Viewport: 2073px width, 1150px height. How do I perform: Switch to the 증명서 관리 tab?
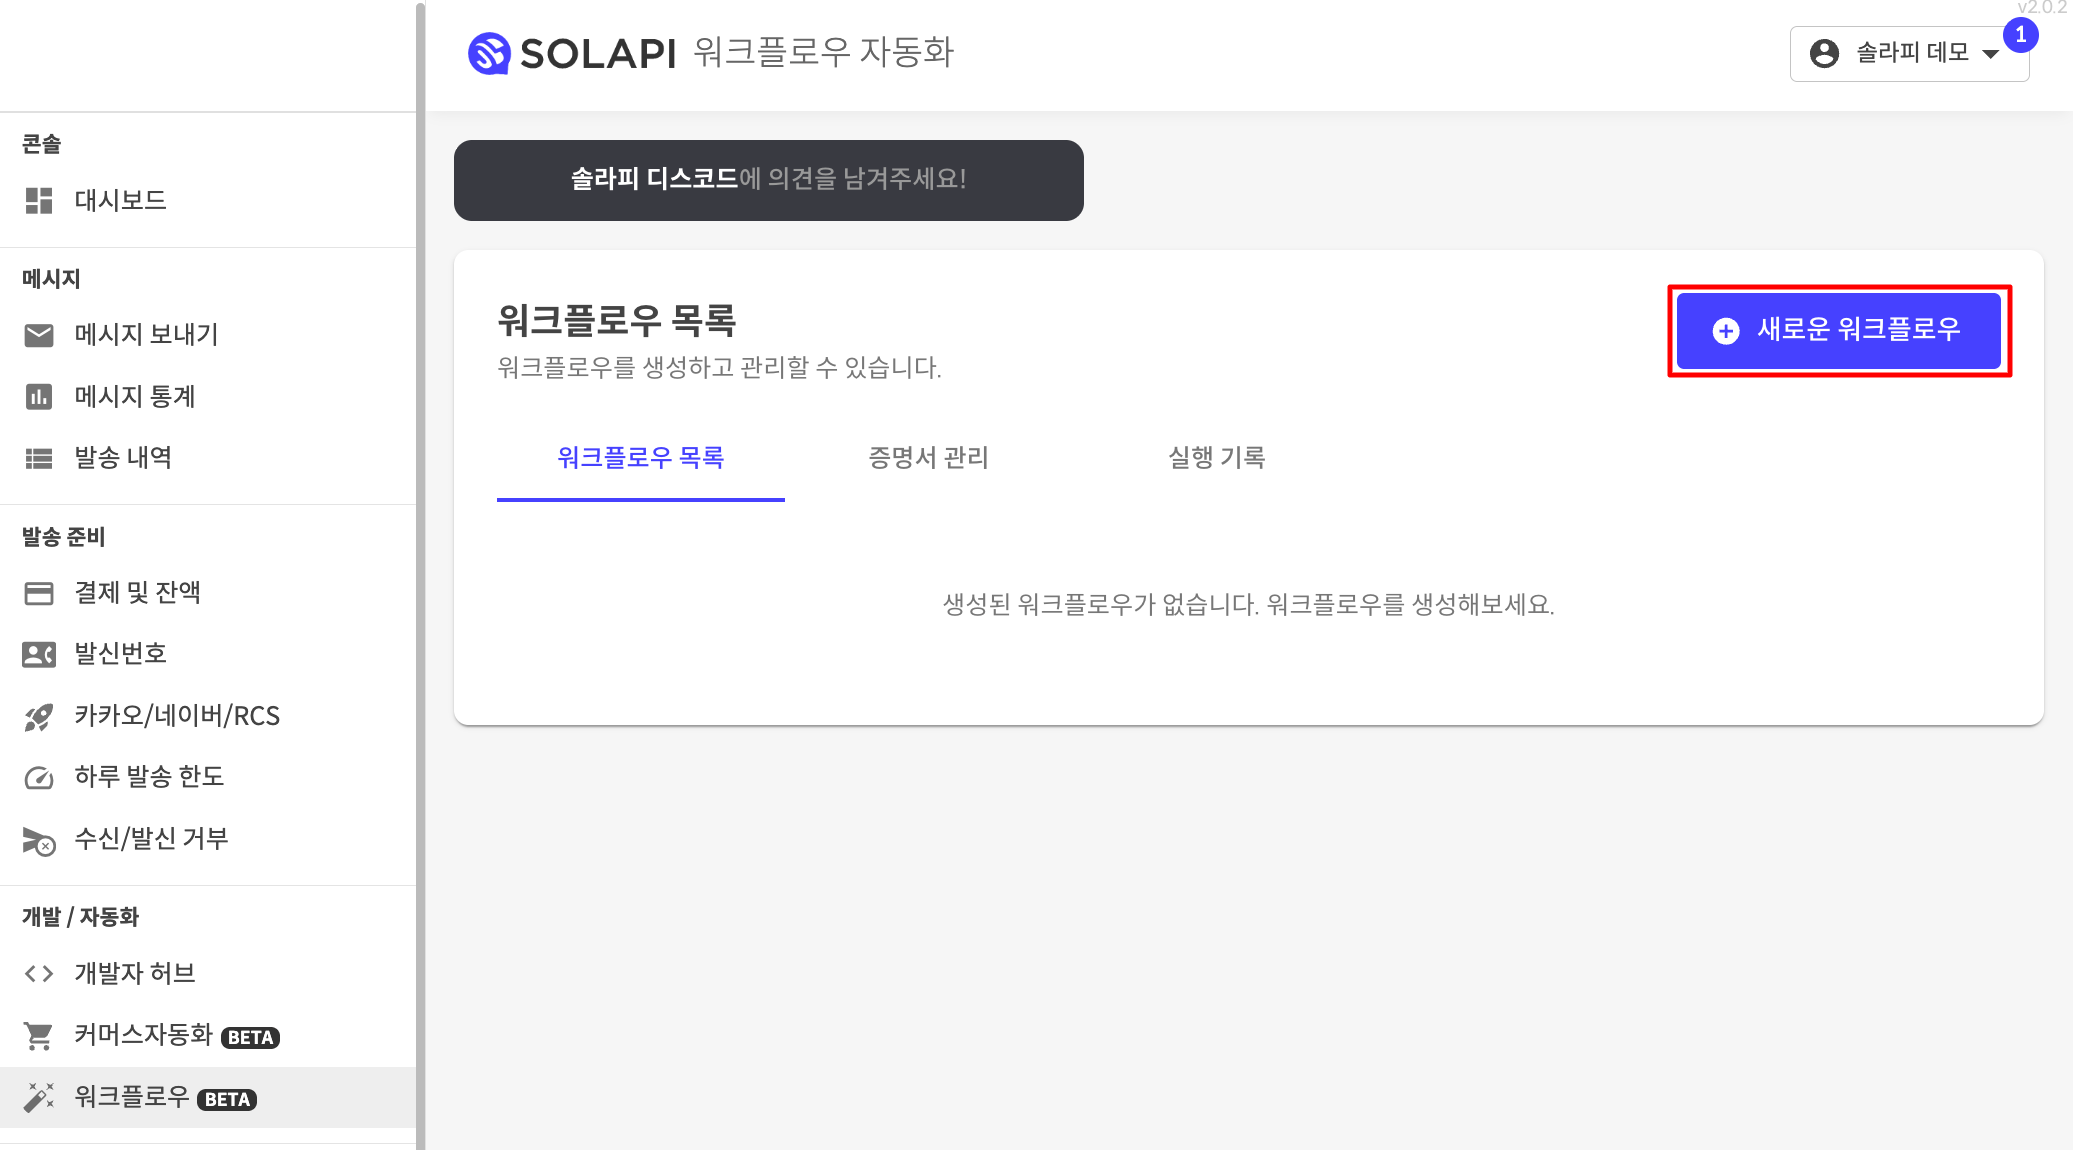point(928,458)
